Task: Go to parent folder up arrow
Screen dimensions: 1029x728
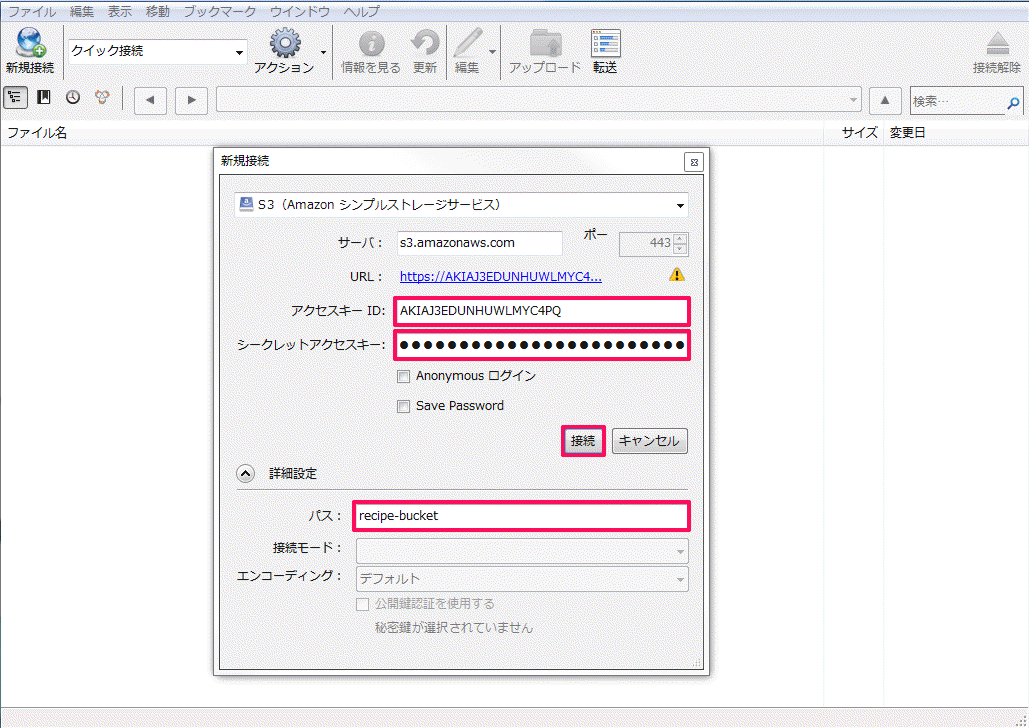Action: click(885, 100)
